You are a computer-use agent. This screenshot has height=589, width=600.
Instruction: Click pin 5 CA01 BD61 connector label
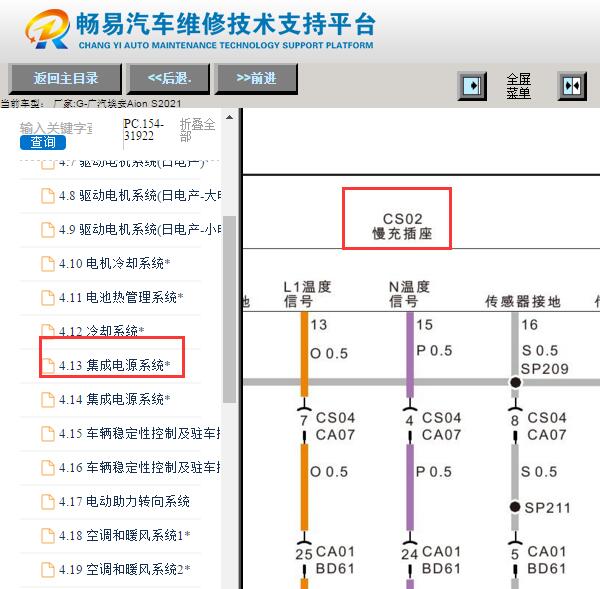pyautogui.click(x=538, y=560)
